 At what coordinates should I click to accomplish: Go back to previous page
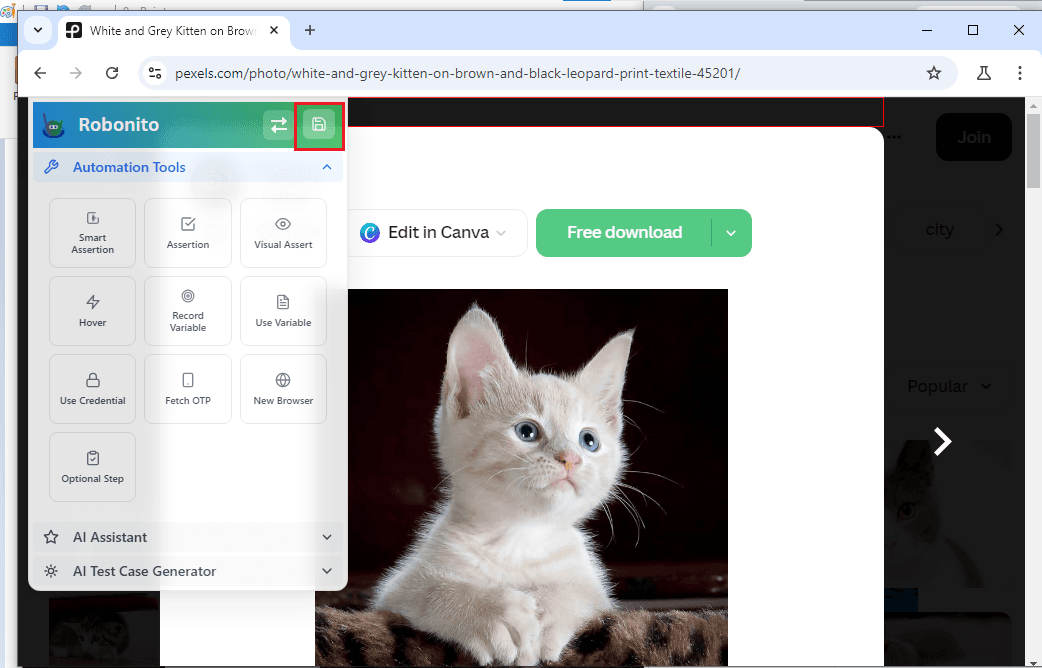[41, 73]
